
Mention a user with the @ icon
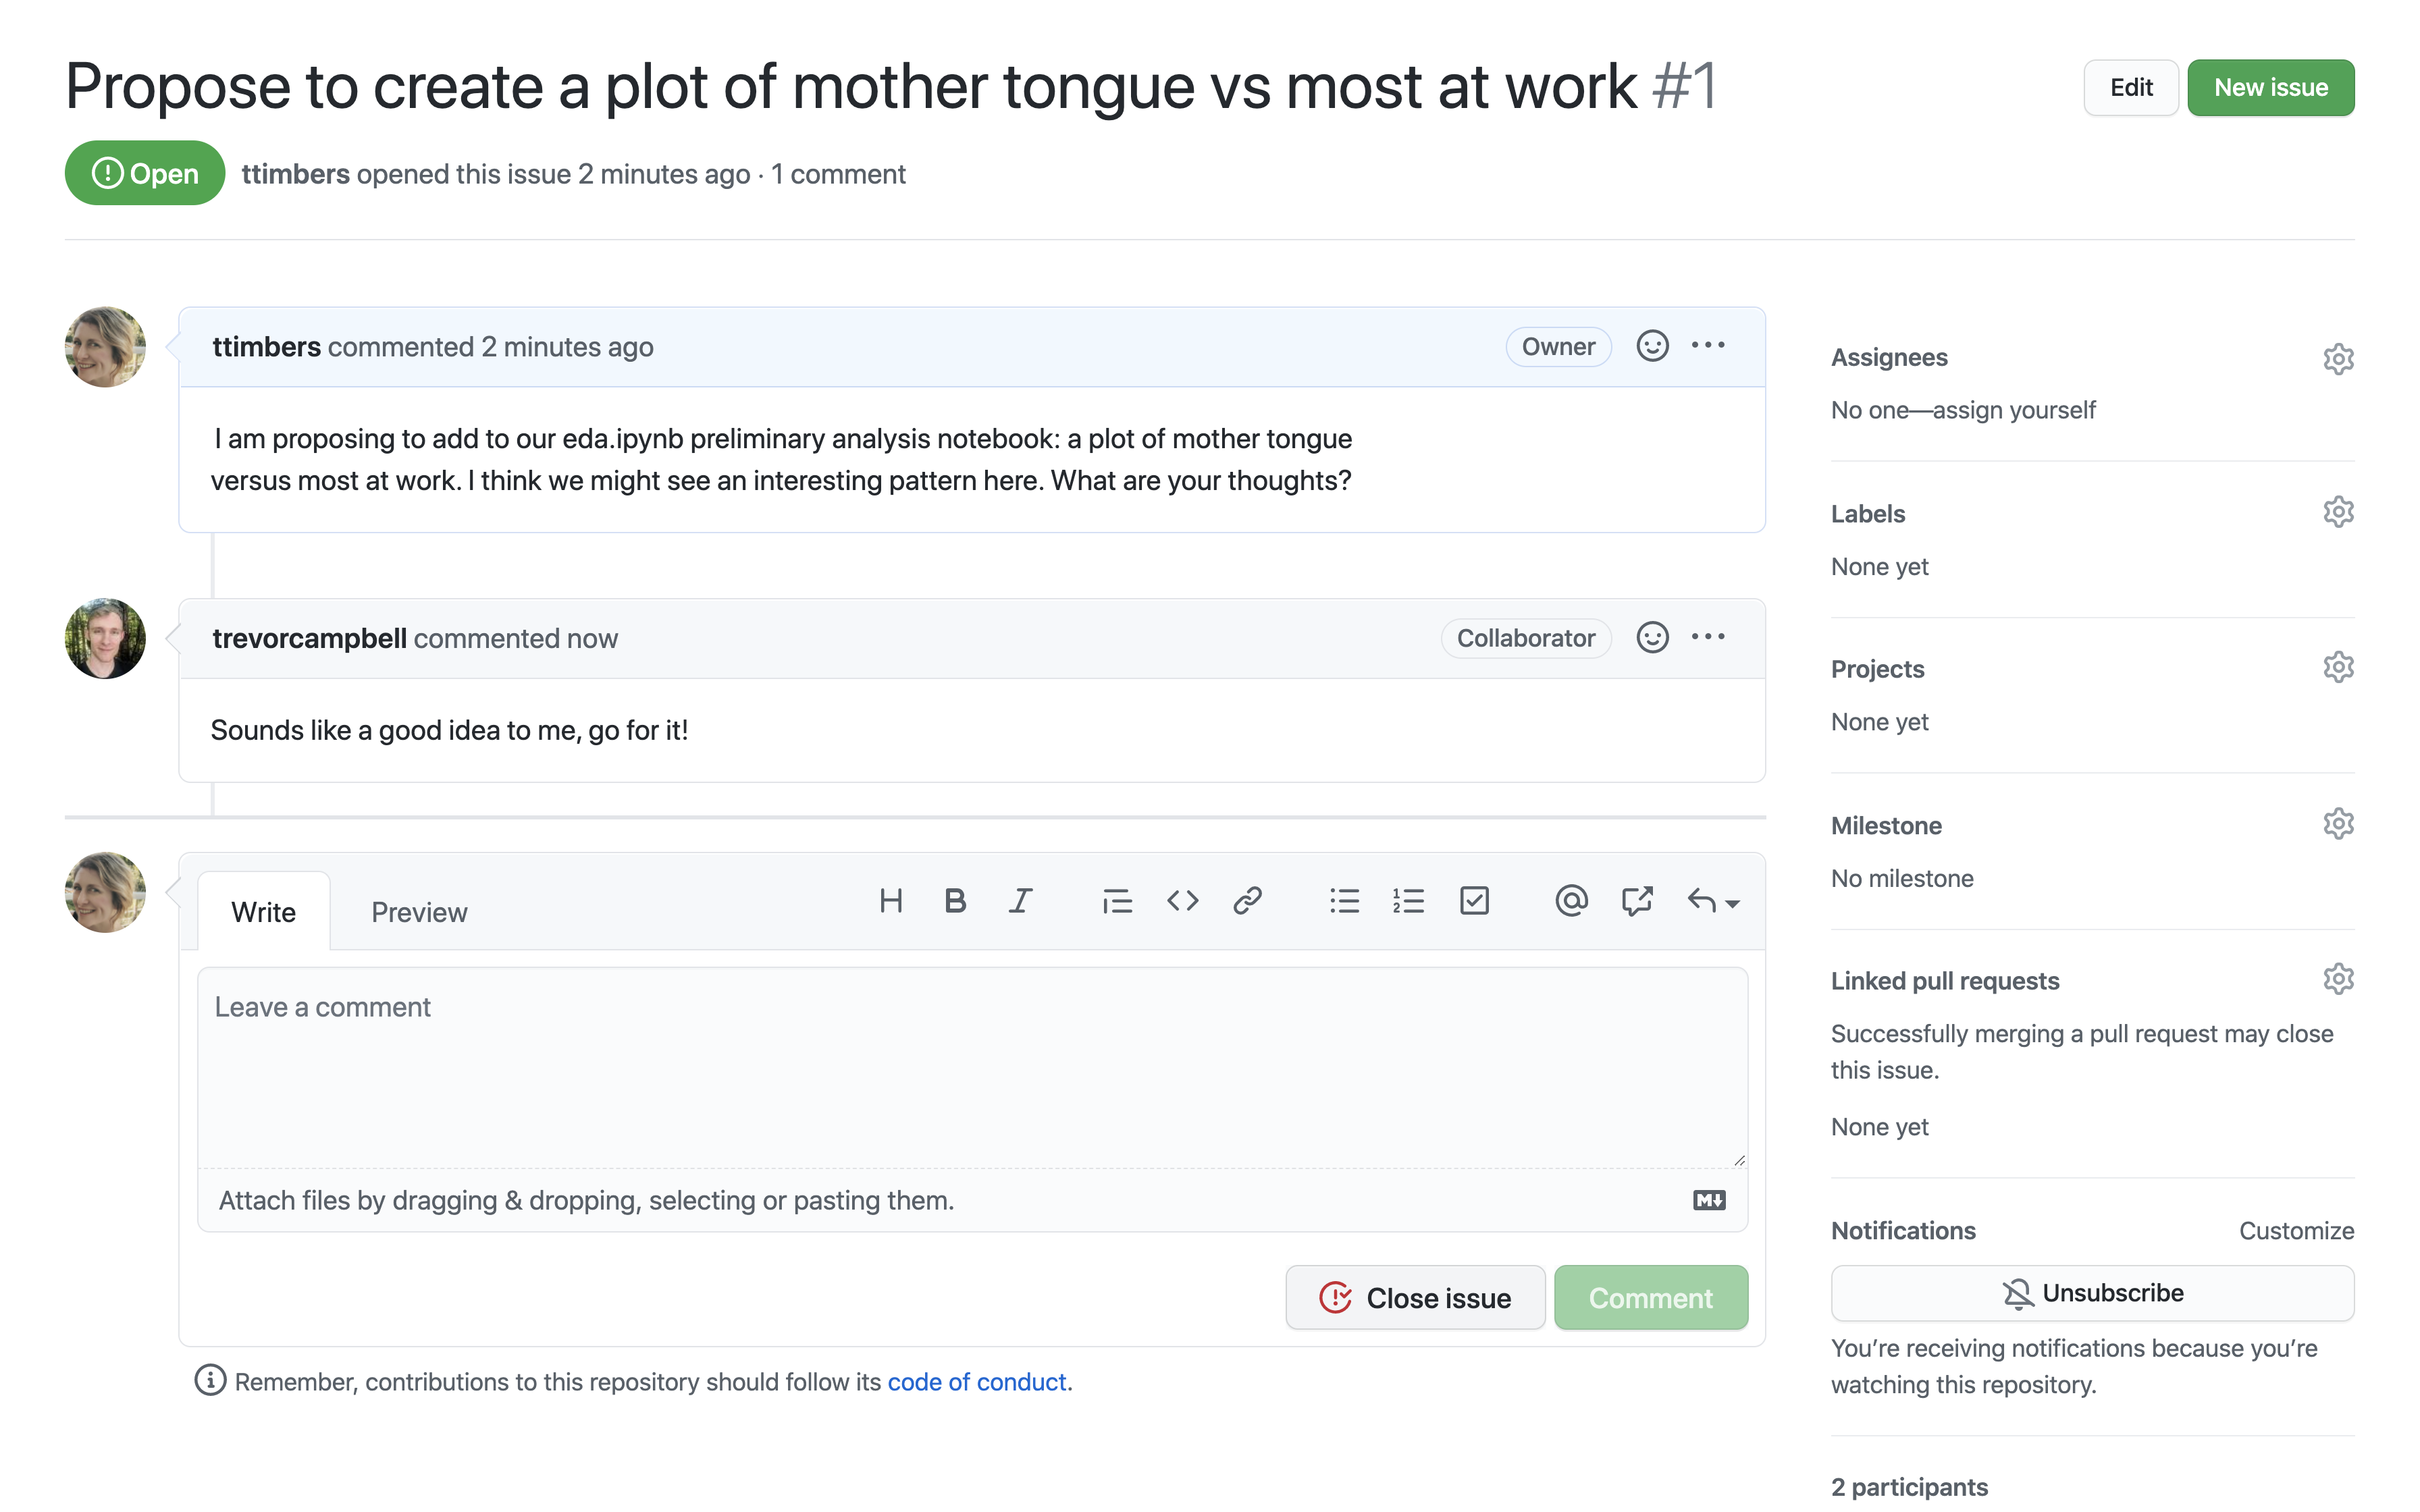coord(1571,901)
